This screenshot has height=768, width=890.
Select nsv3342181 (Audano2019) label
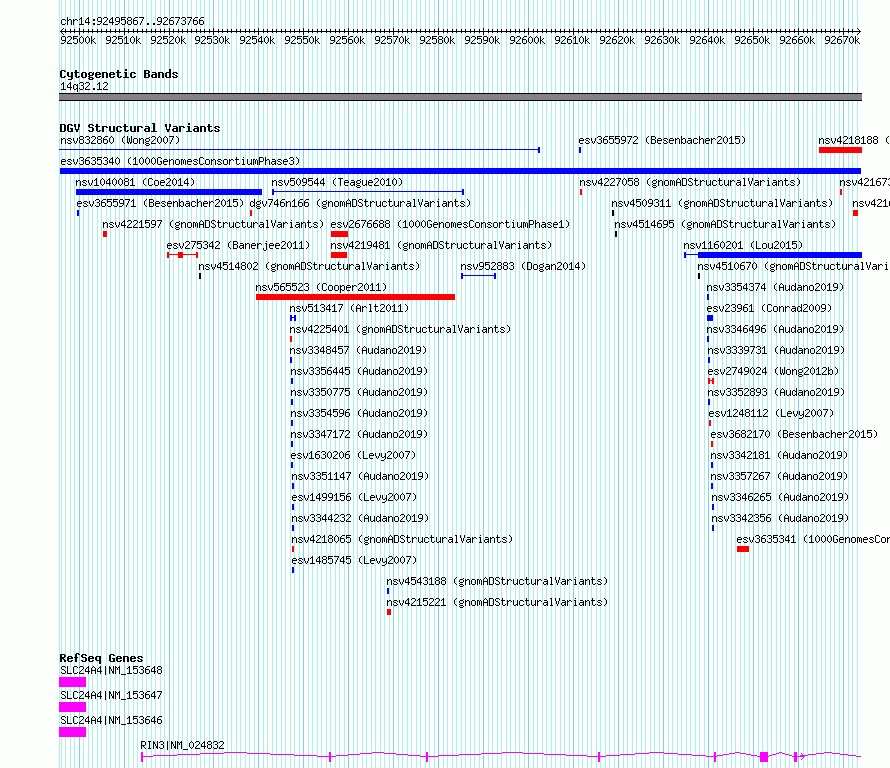click(779, 455)
